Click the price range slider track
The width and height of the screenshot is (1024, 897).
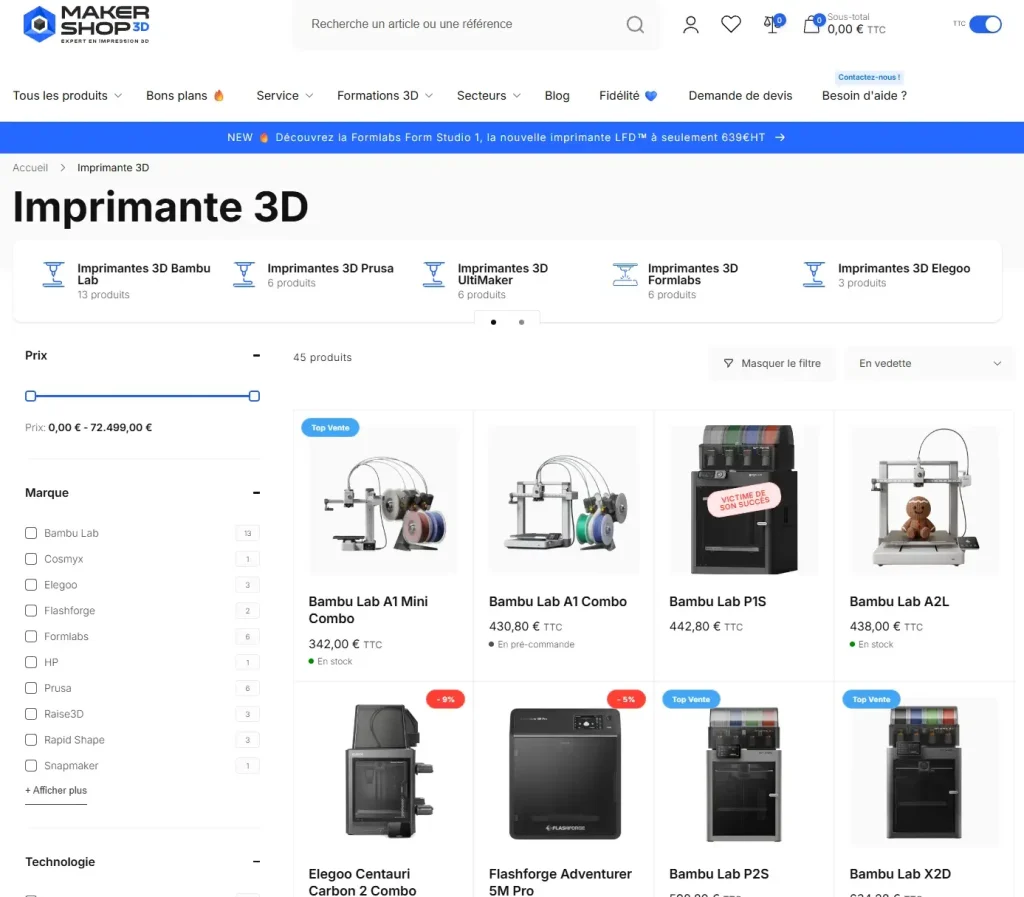[142, 396]
